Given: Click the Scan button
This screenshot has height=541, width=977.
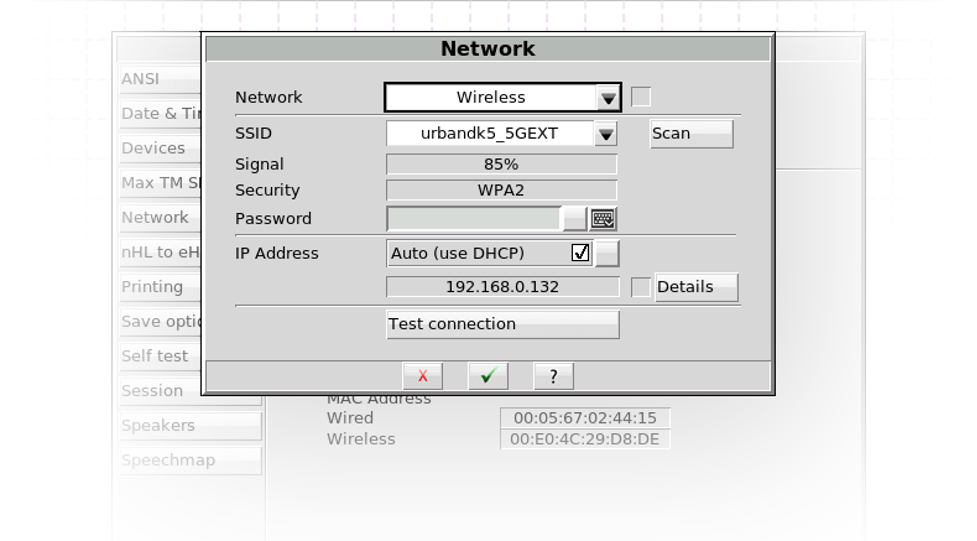Looking at the screenshot, I should point(692,133).
